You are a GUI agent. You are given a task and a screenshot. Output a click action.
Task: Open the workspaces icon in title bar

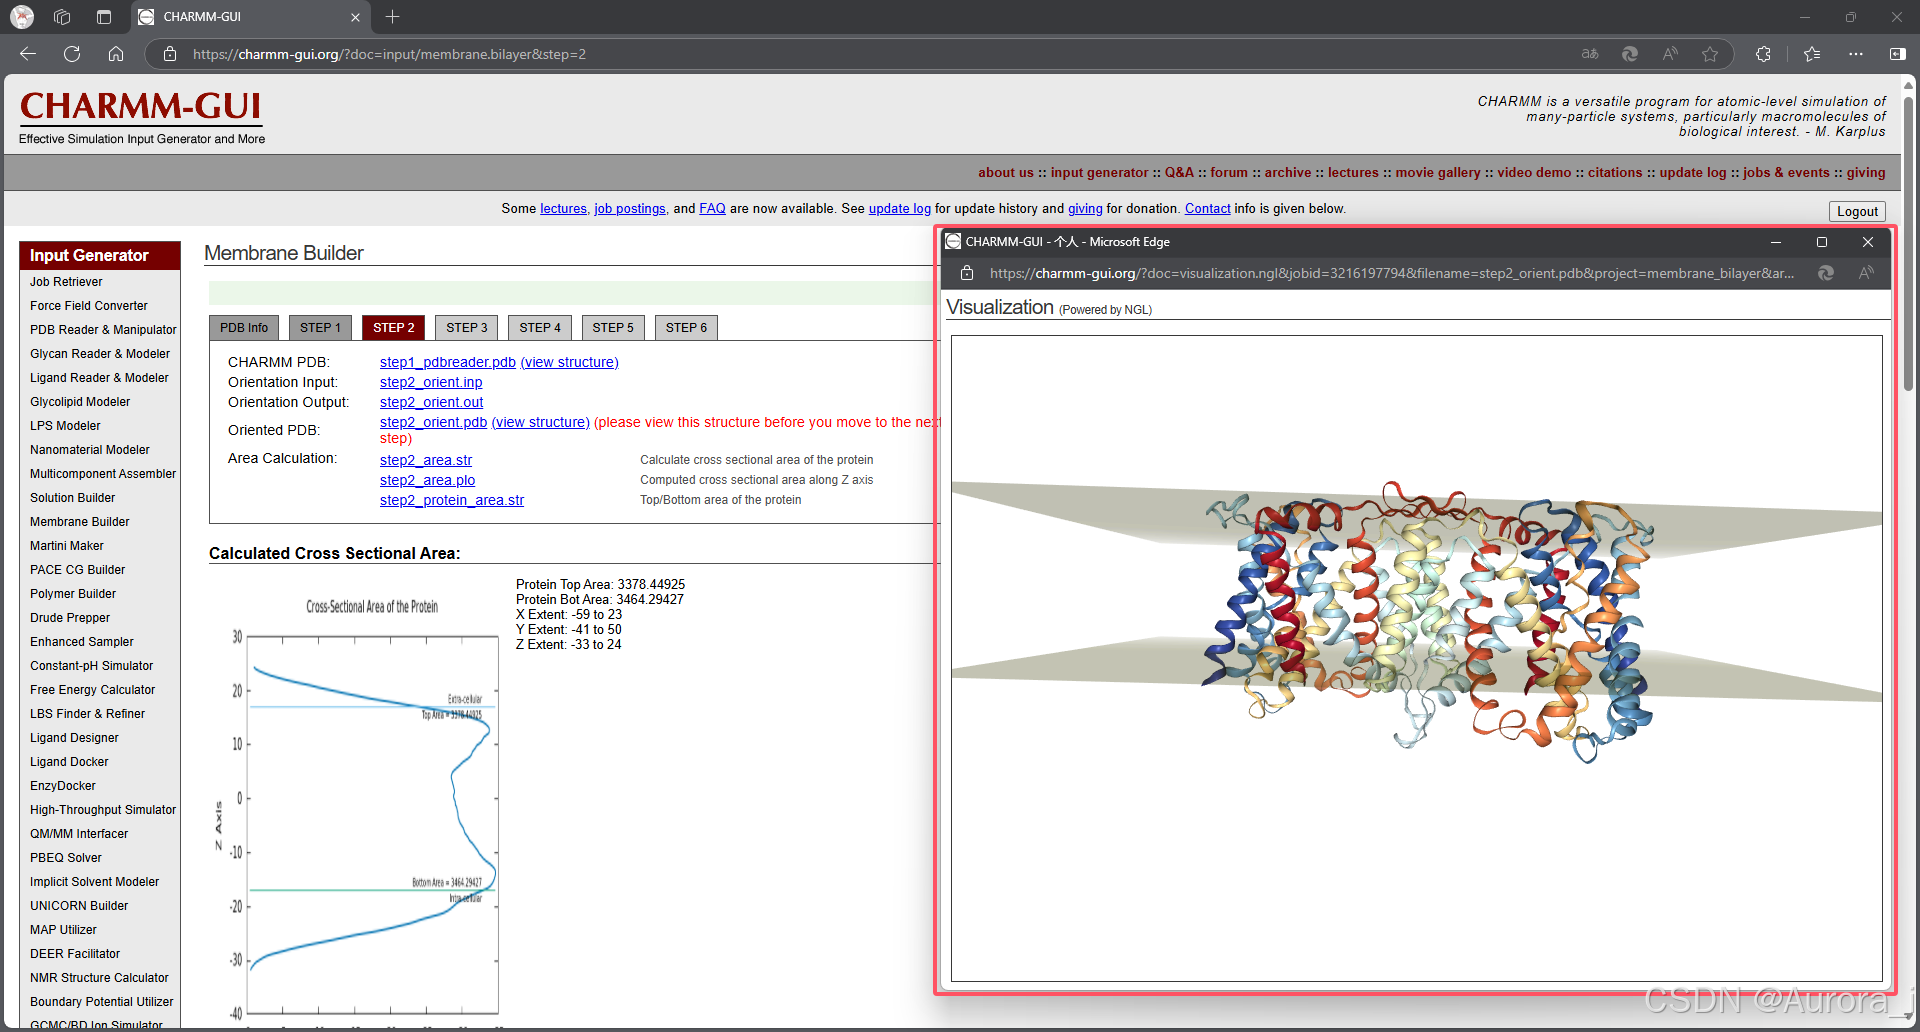point(62,17)
